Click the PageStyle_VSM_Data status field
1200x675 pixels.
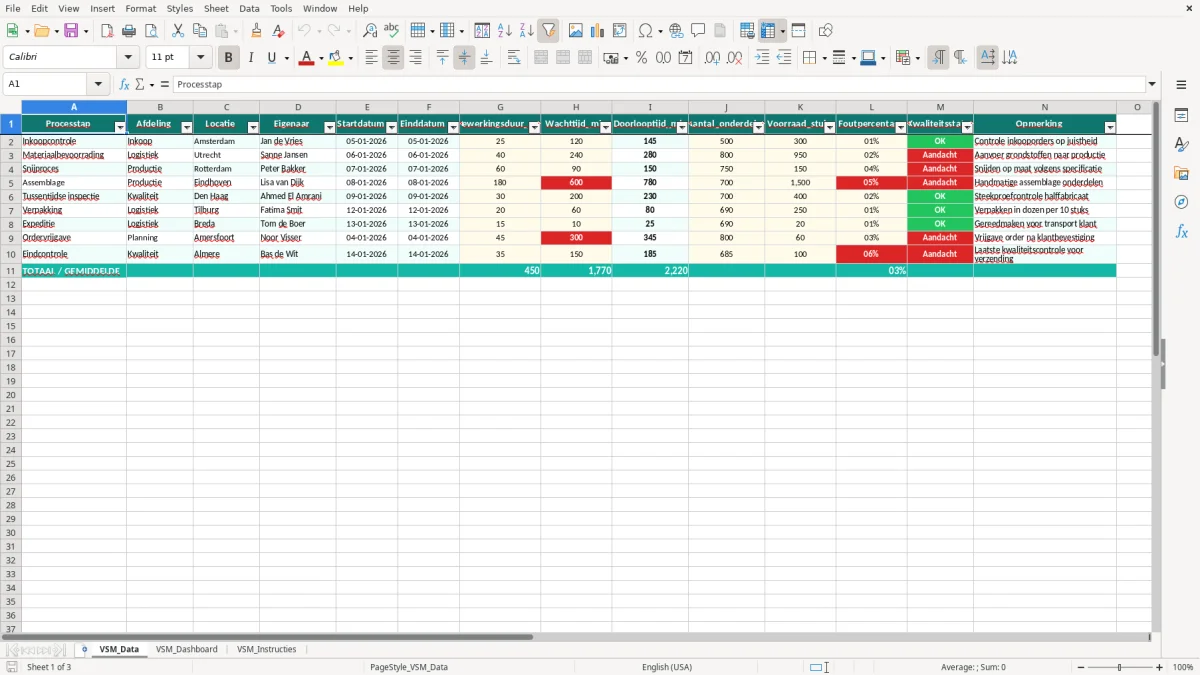[409, 667]
